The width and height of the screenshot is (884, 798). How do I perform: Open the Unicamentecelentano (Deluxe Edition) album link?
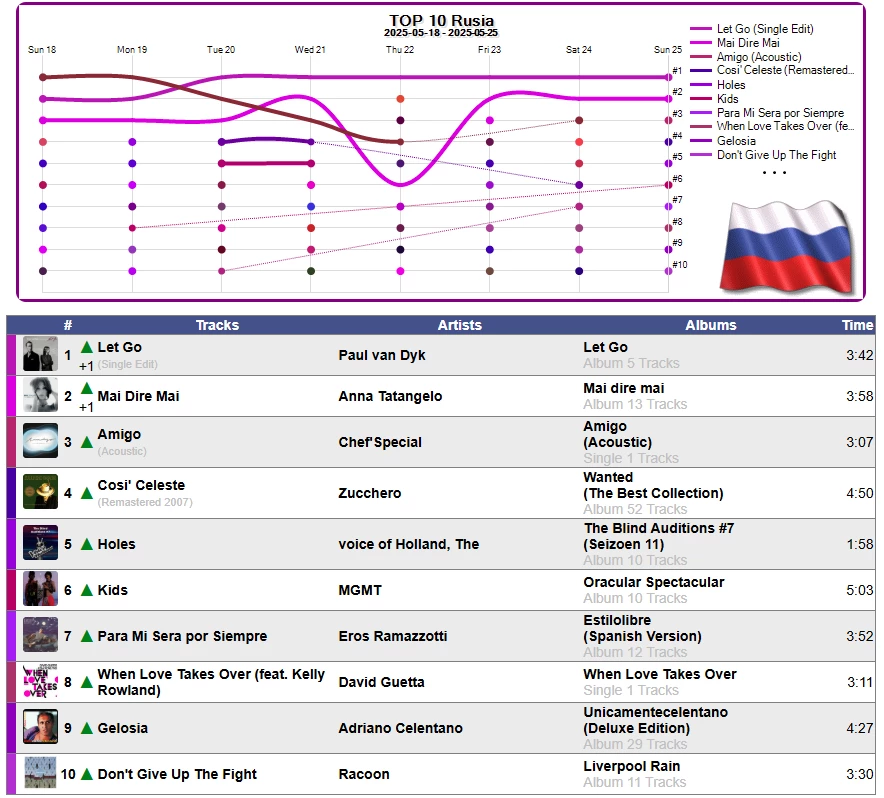point(656,720)
